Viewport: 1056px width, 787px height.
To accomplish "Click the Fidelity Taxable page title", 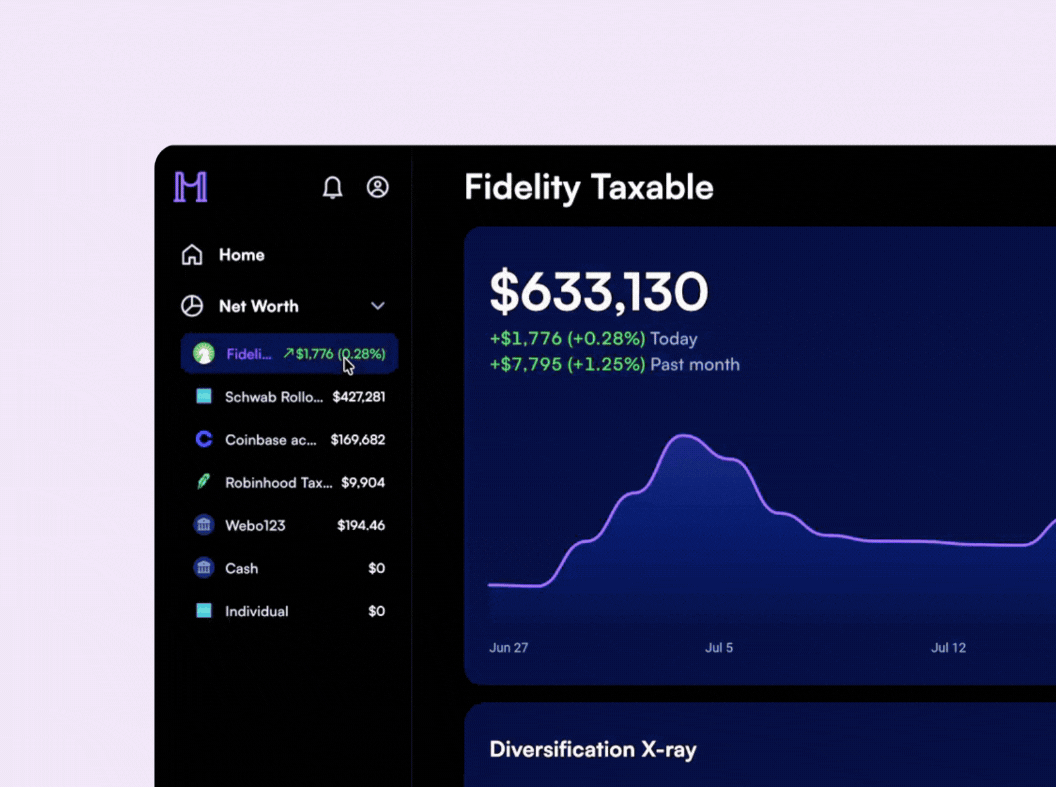I will pos(589,187).
